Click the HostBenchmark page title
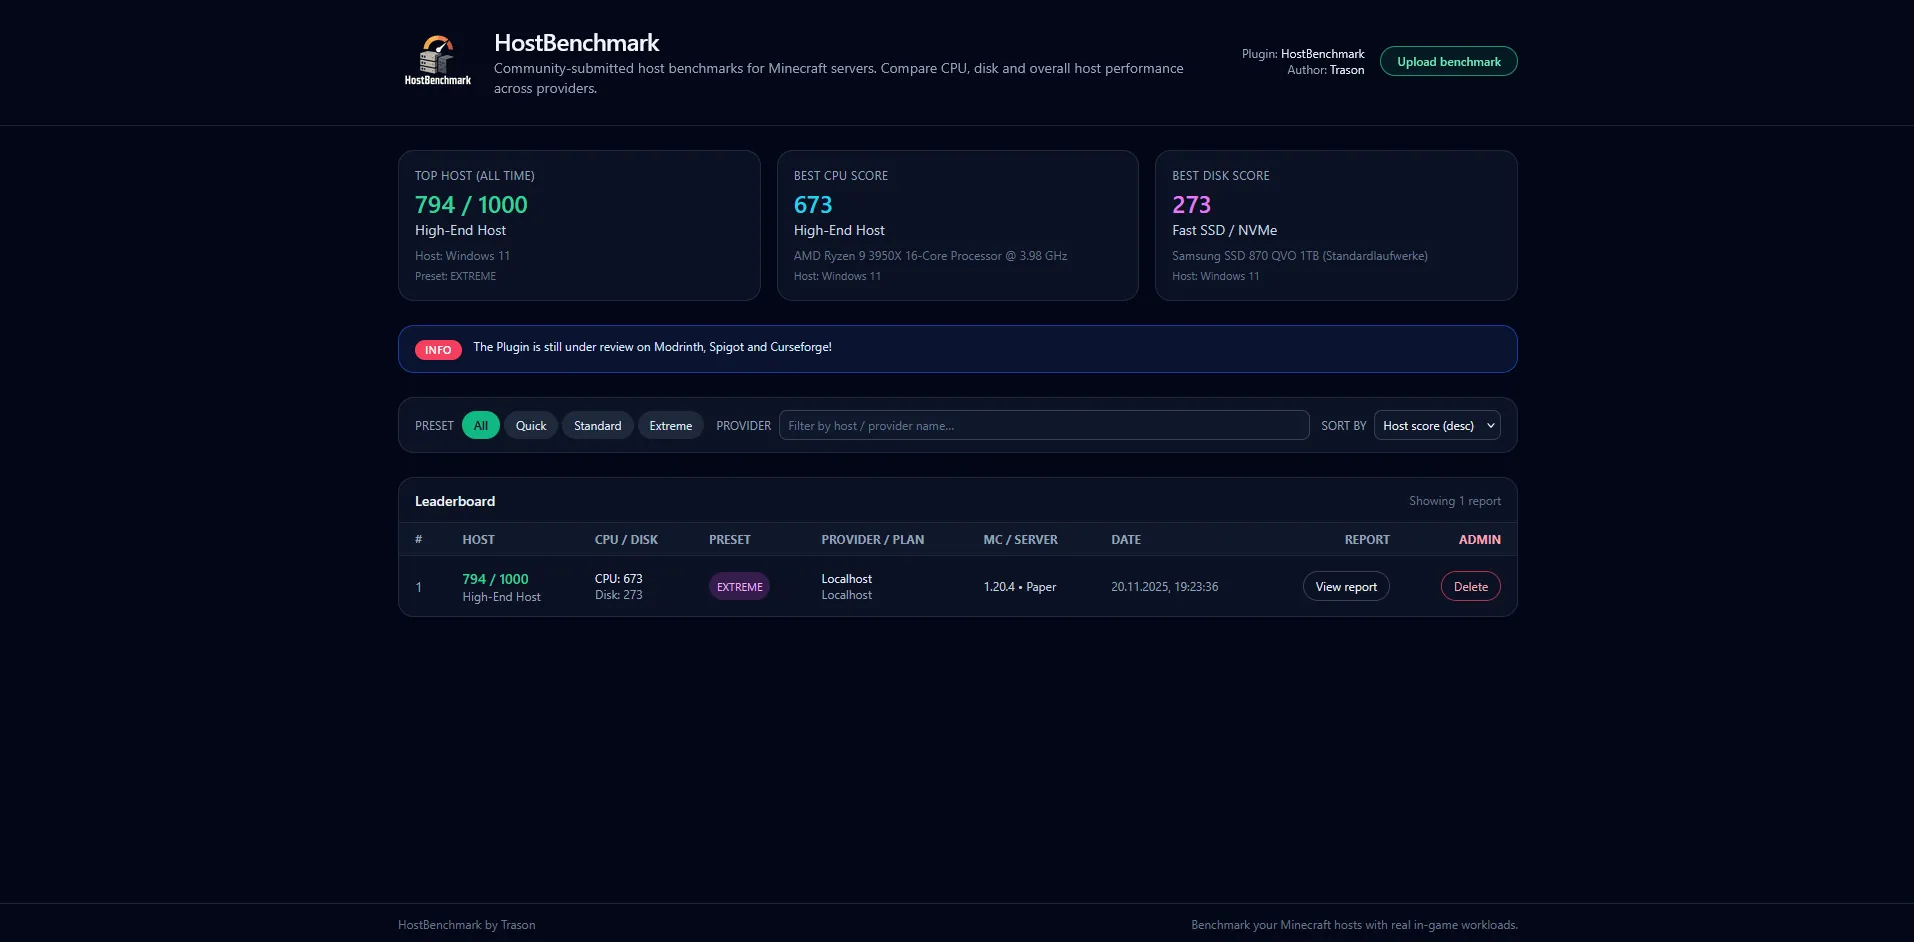This screenshot has height=942, width=1914. (576, 43)
